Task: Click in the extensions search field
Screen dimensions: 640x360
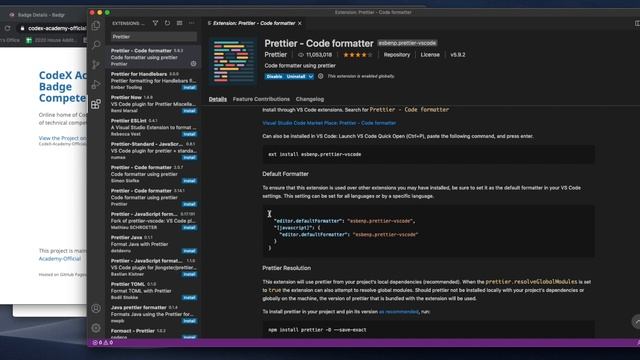Action: (x=154, y=37)
